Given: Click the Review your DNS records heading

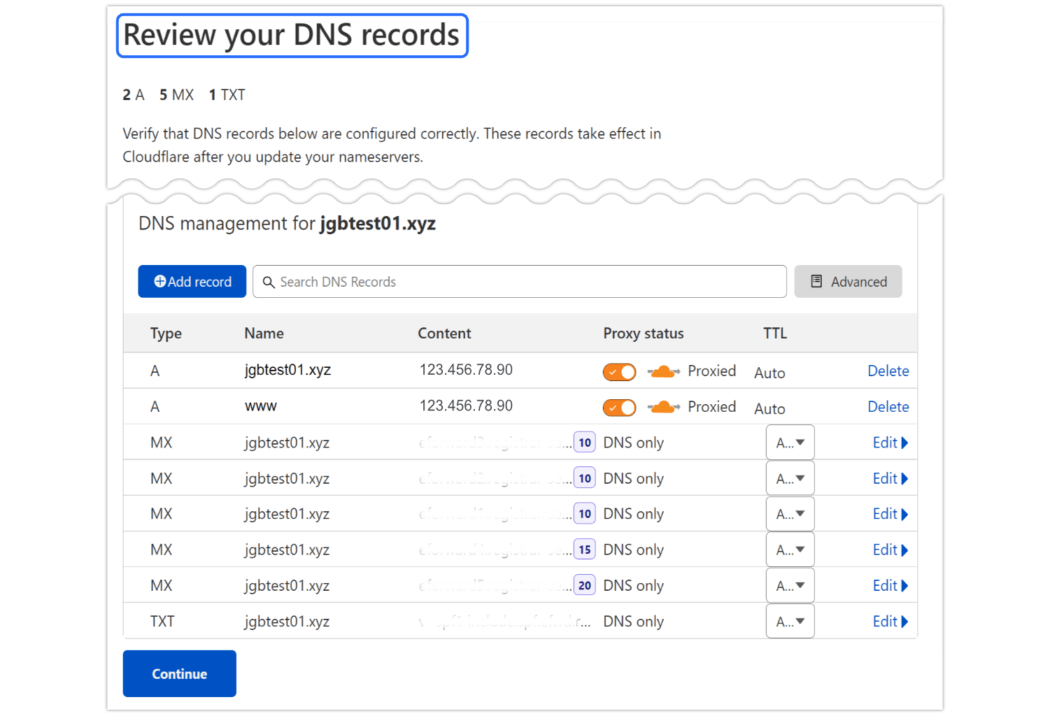Looking at the screenshot, I should 292,35.
